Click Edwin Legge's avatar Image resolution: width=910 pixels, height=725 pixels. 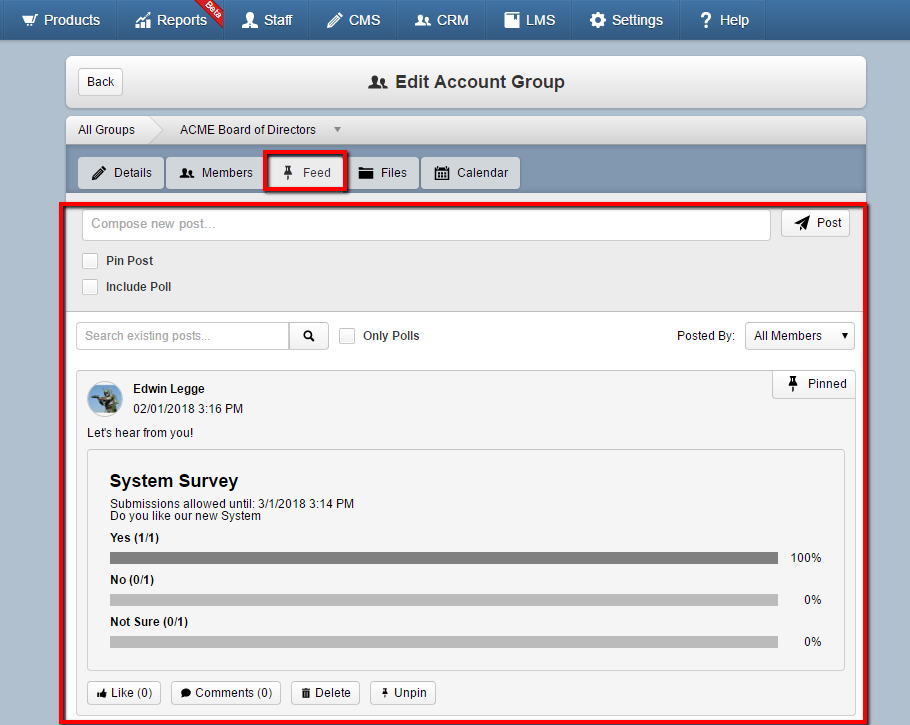(x=105, y=399)
